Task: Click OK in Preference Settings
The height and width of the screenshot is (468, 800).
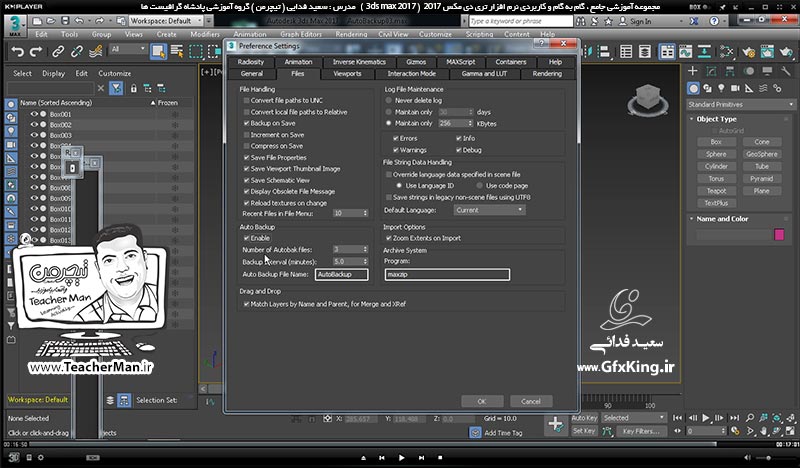Action: 482,402
